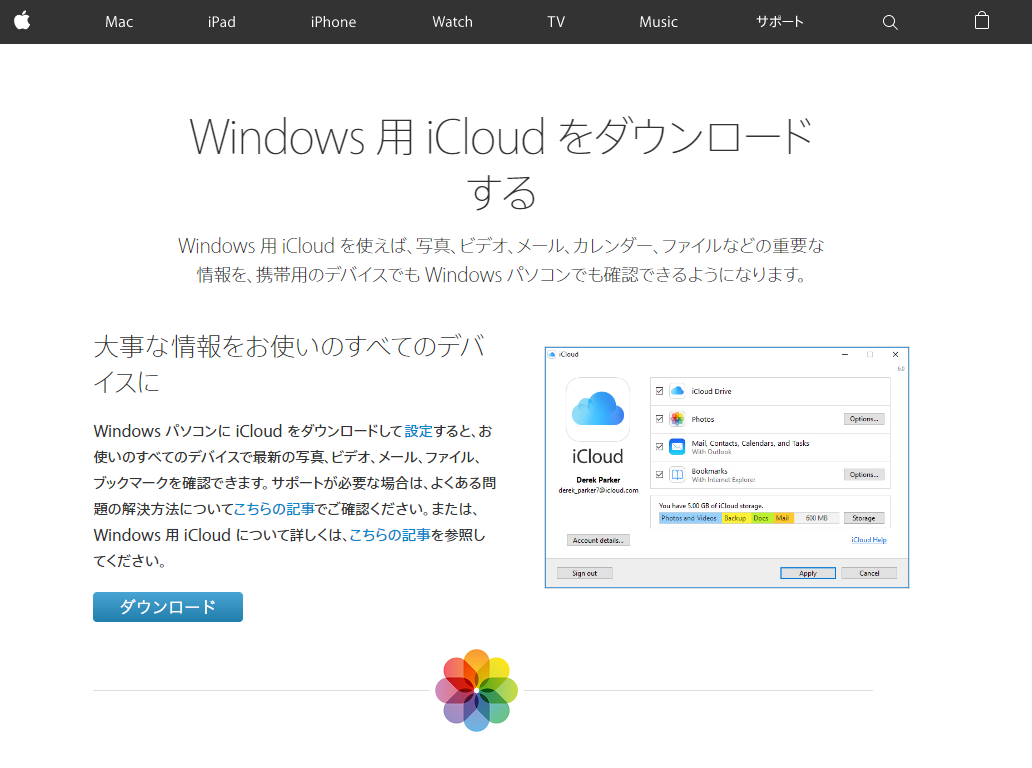Click the 600 MB free storage label
Screen dimensions: 1032x768
[817, 519]
